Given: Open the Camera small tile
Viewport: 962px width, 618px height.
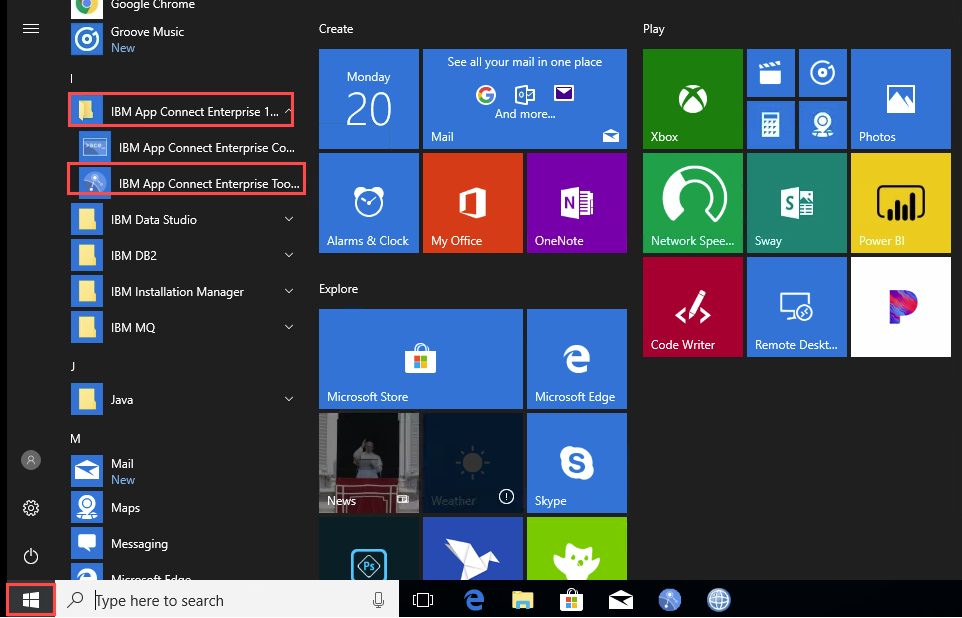Looking at the screenshot, I should 823,125.
